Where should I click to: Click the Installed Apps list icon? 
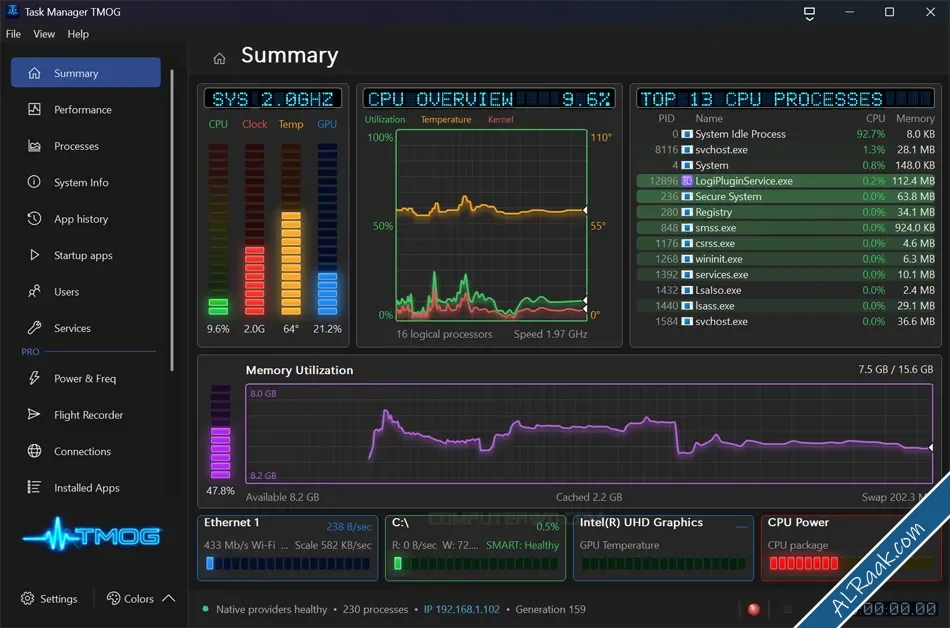pyautogui.click(x=35, y=487)
